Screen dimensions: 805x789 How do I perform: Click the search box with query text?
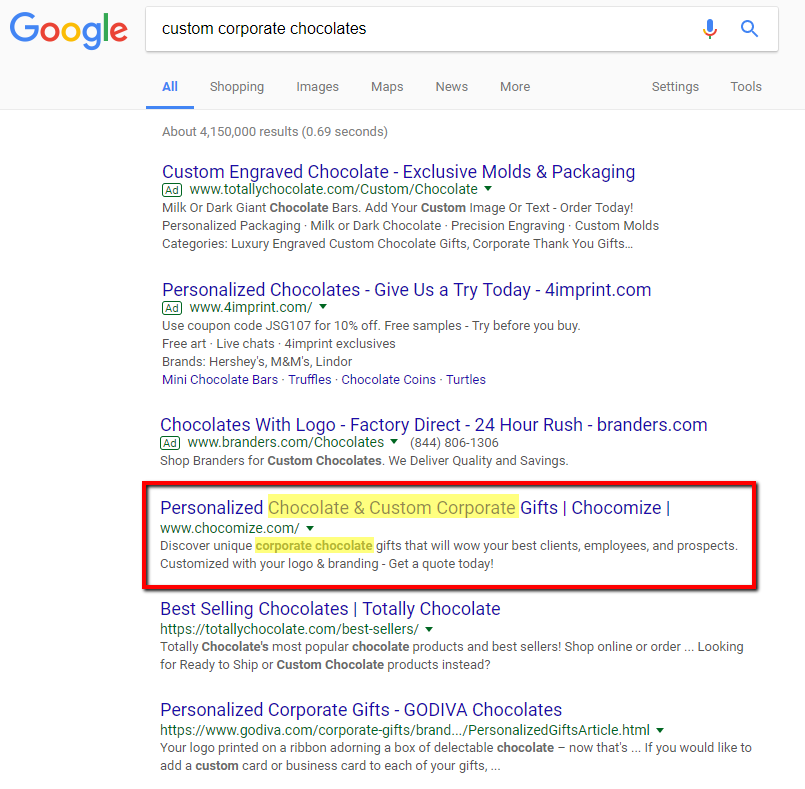462,29
